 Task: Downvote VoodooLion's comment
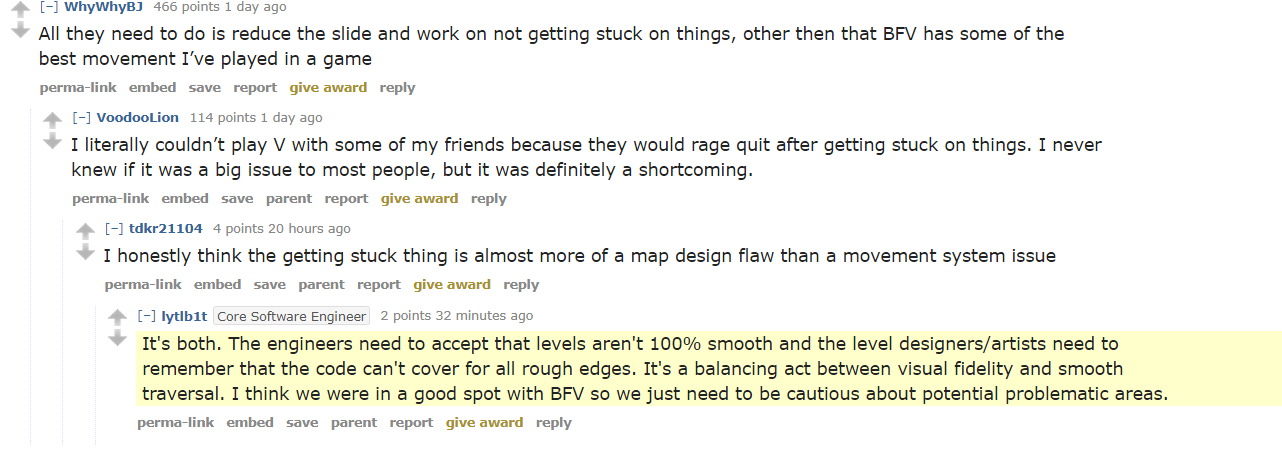[x=53, y=142]
